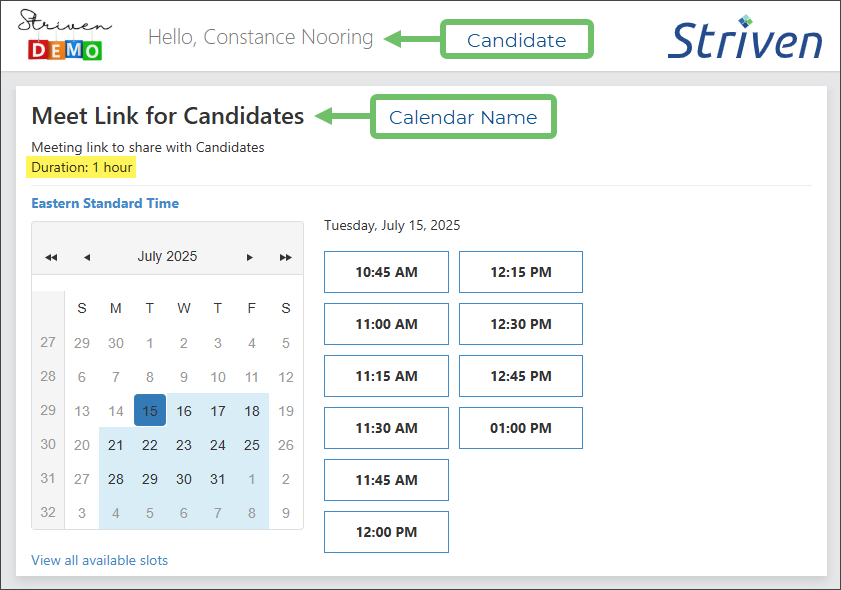The image size is (841, 590).
Task: Jump back a year with the double-left arrow
Action: pyautogui.click(x=51, y=257)
